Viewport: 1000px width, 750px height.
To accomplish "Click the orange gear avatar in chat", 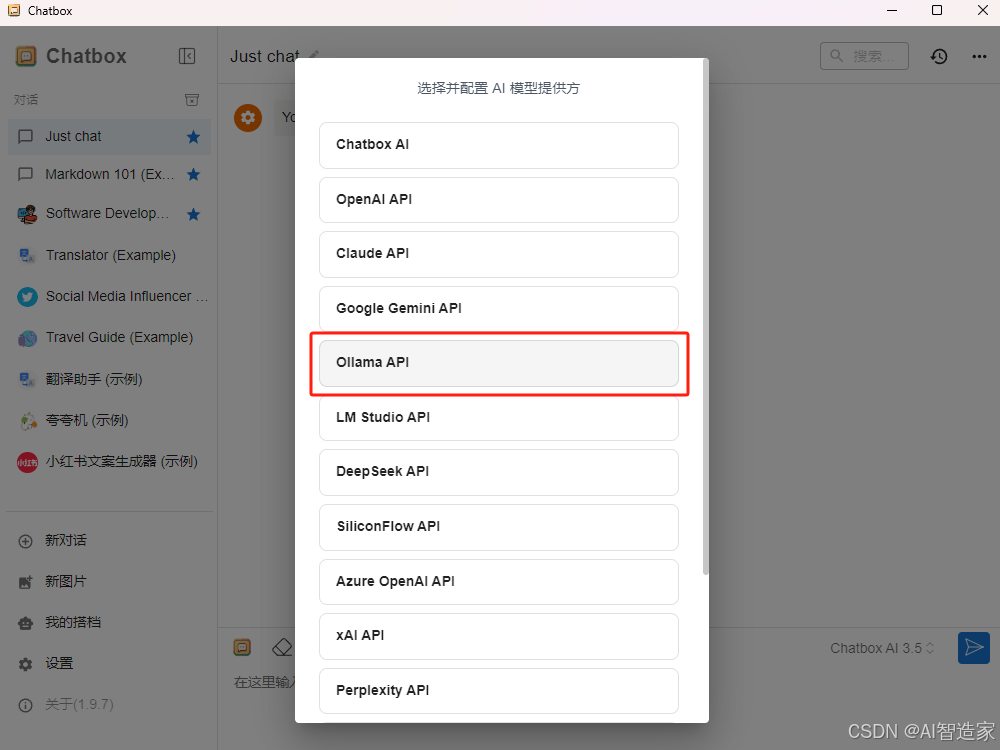I will click(x=248, y=117).
